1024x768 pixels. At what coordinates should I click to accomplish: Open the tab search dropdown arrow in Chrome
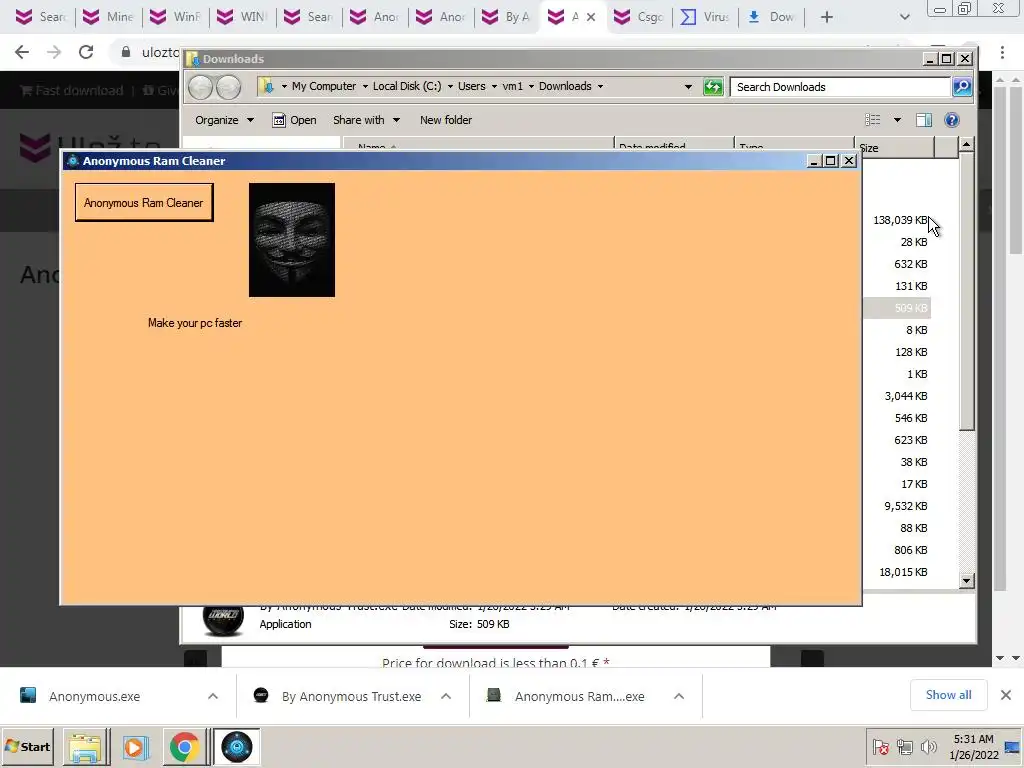[904, 17]
